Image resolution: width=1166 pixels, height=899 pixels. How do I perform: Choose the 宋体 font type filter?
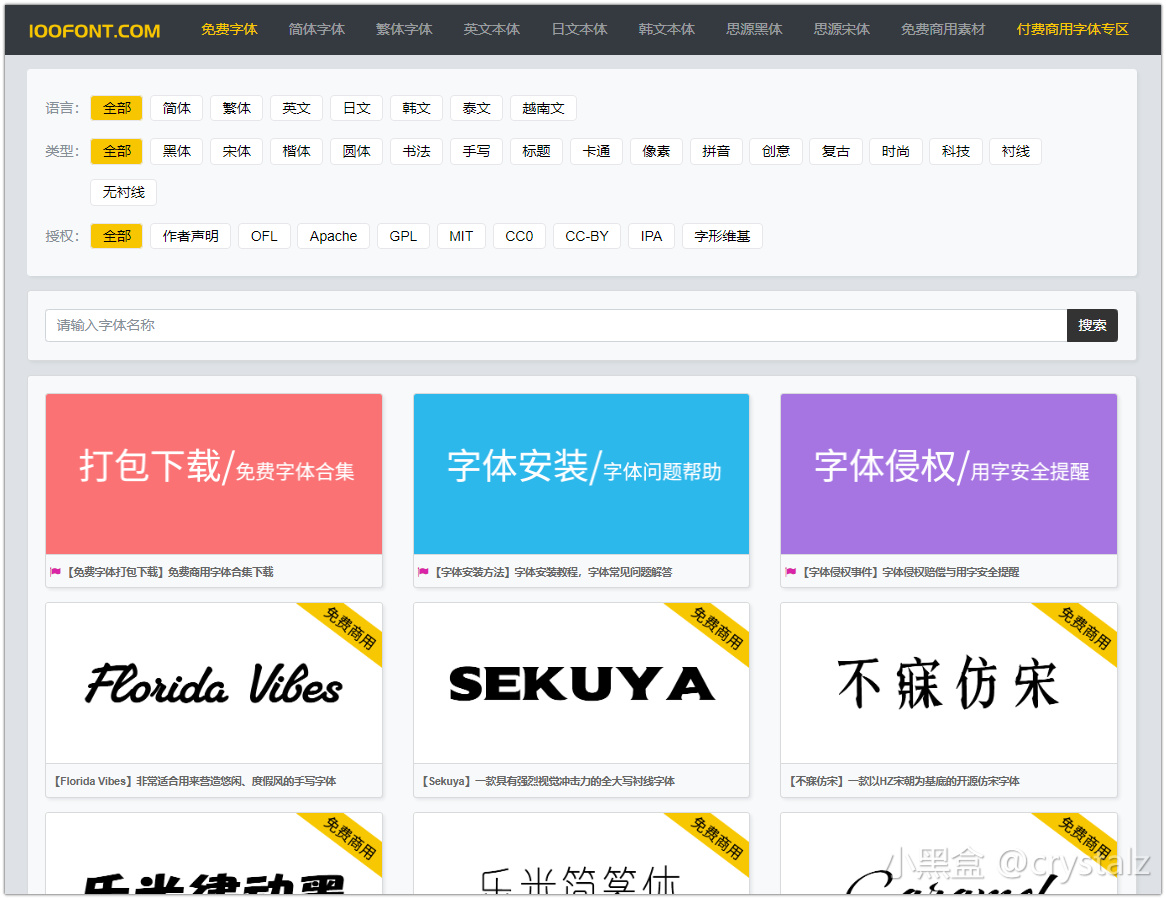point(236,151)
